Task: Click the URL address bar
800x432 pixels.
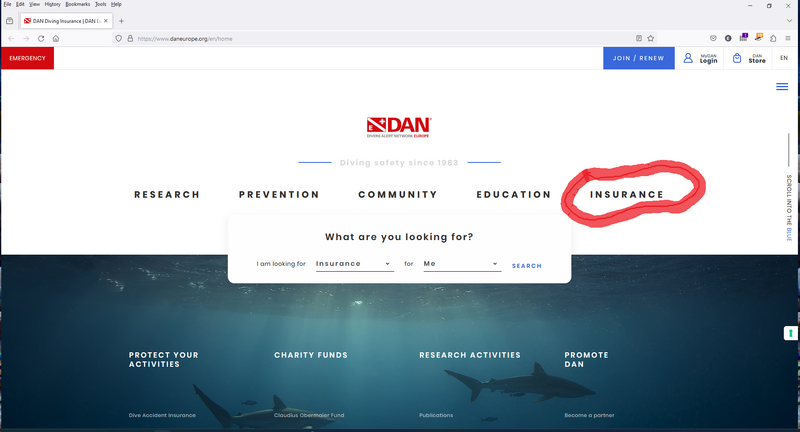Action: 380,38
